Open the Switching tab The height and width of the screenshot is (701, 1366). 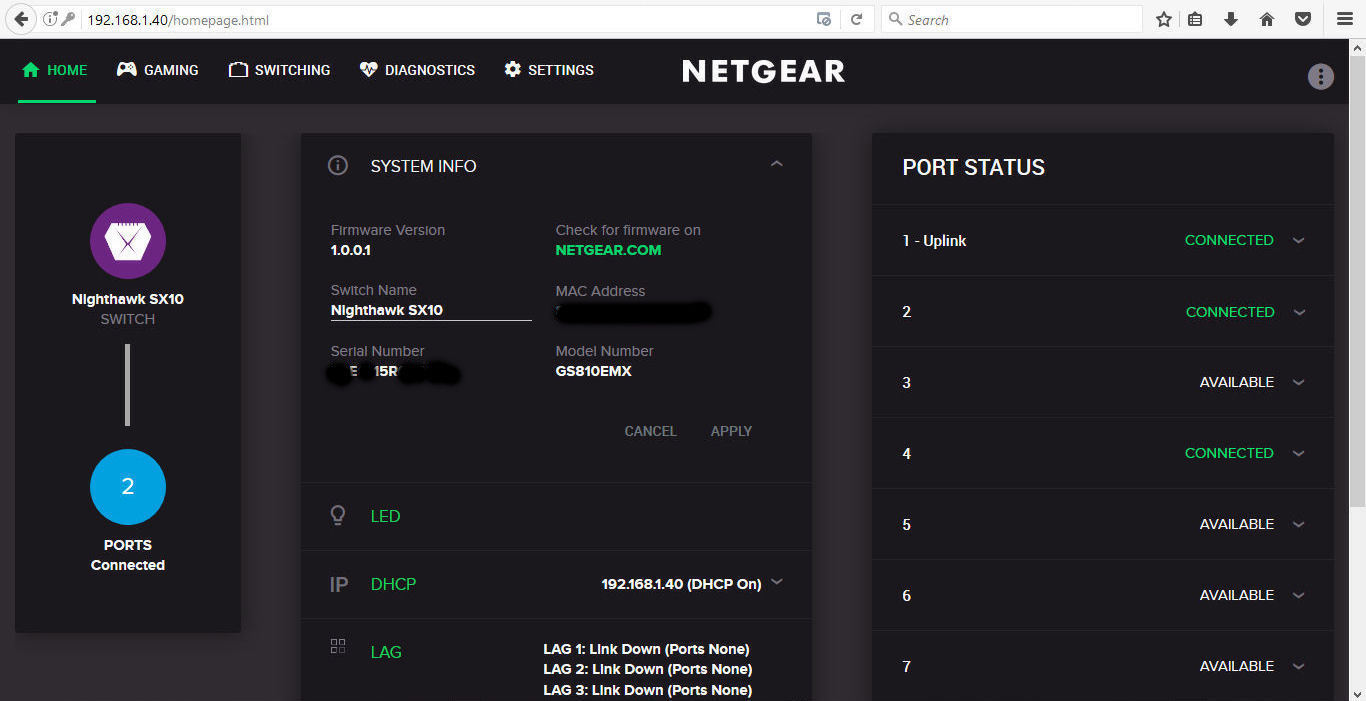pyautogui.click(x=279, y=70)
